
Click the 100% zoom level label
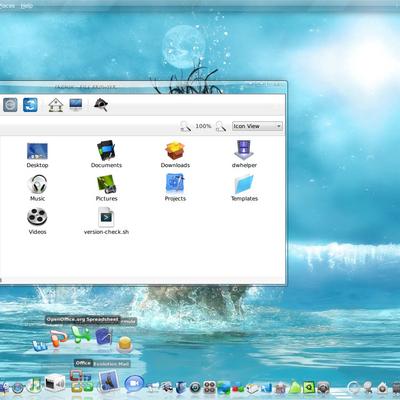pyautogui.click(x=203, y=126)
